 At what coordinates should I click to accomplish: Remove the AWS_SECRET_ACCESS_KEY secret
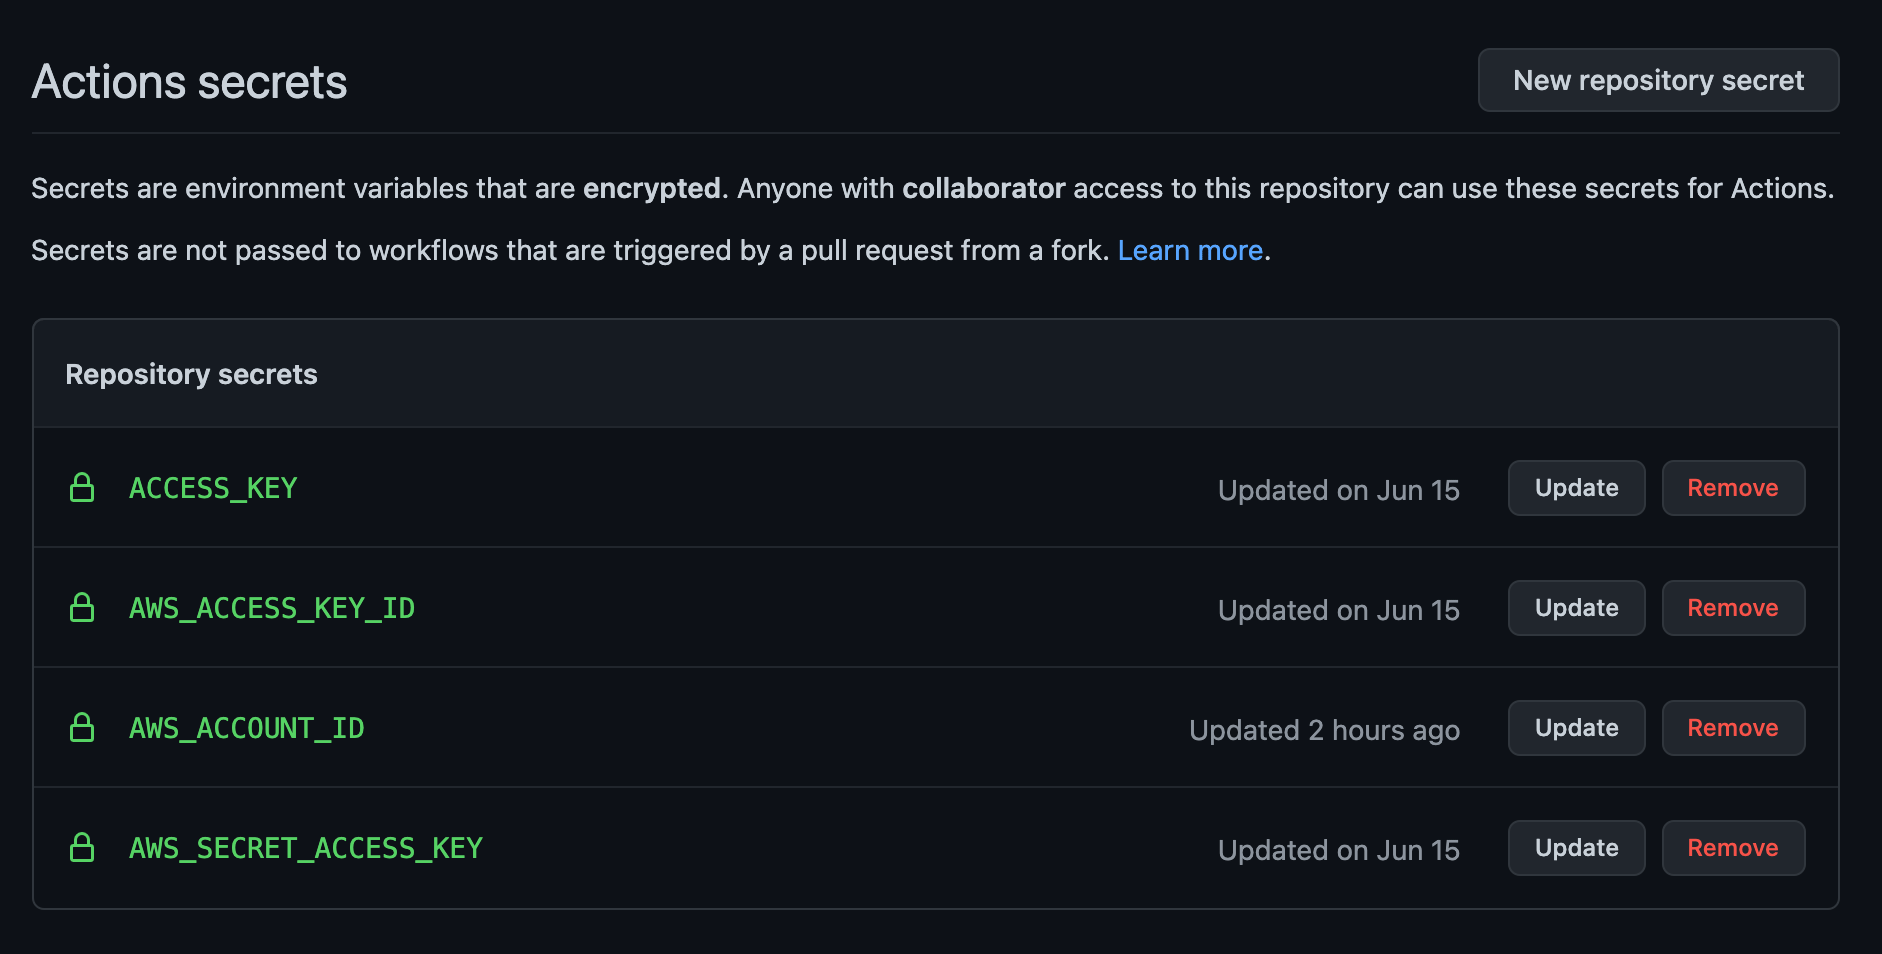click(1733, 848)
